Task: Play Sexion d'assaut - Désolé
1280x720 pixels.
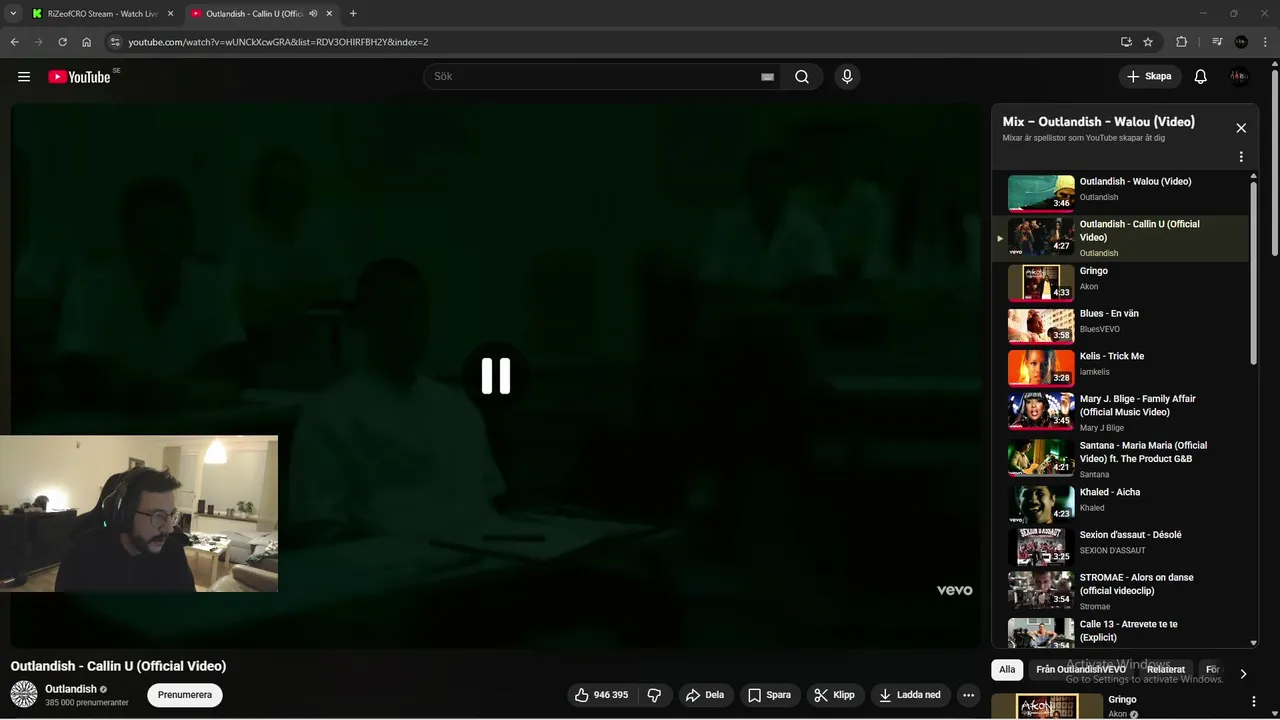Action: 1121,547
